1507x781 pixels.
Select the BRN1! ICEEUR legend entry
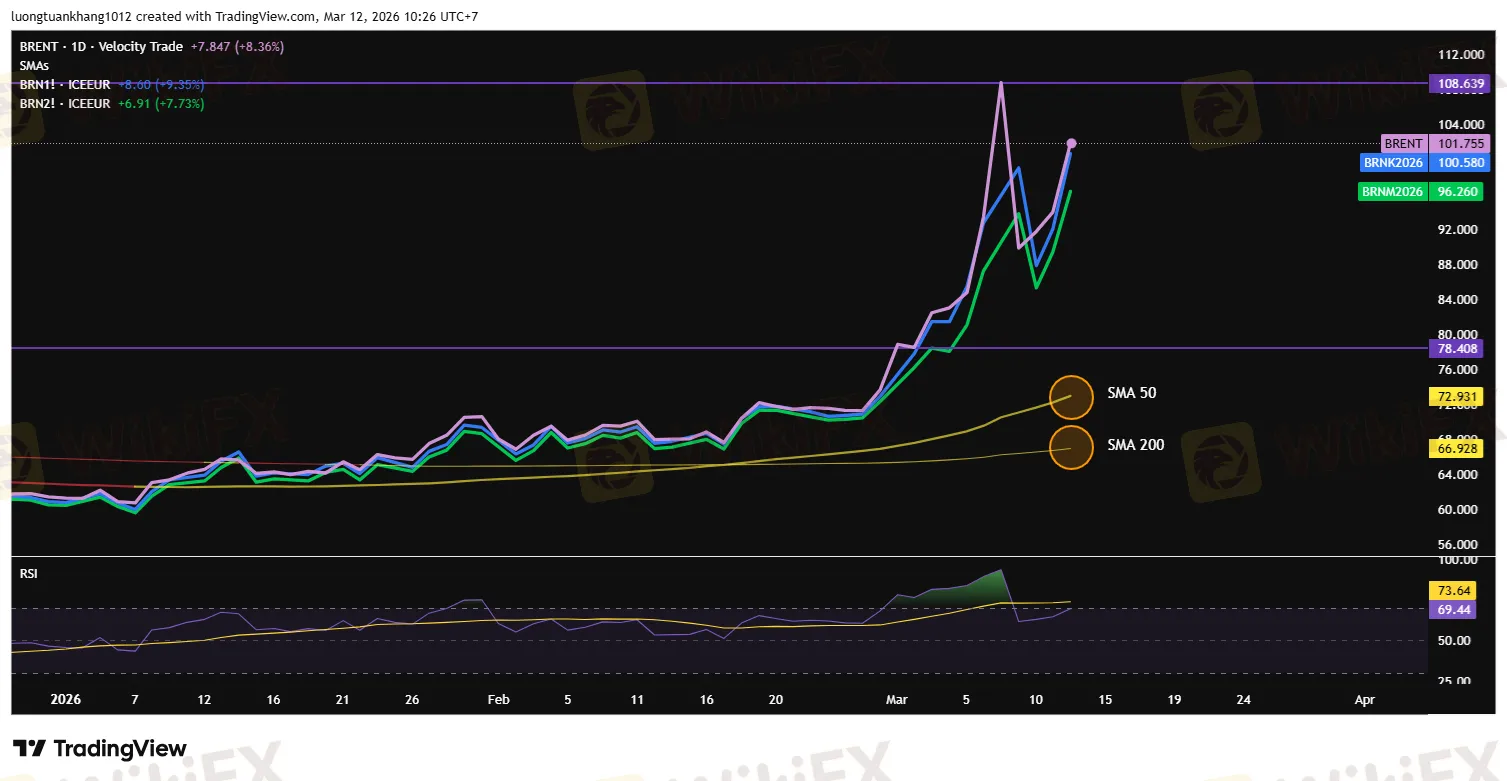pos(65,86)
